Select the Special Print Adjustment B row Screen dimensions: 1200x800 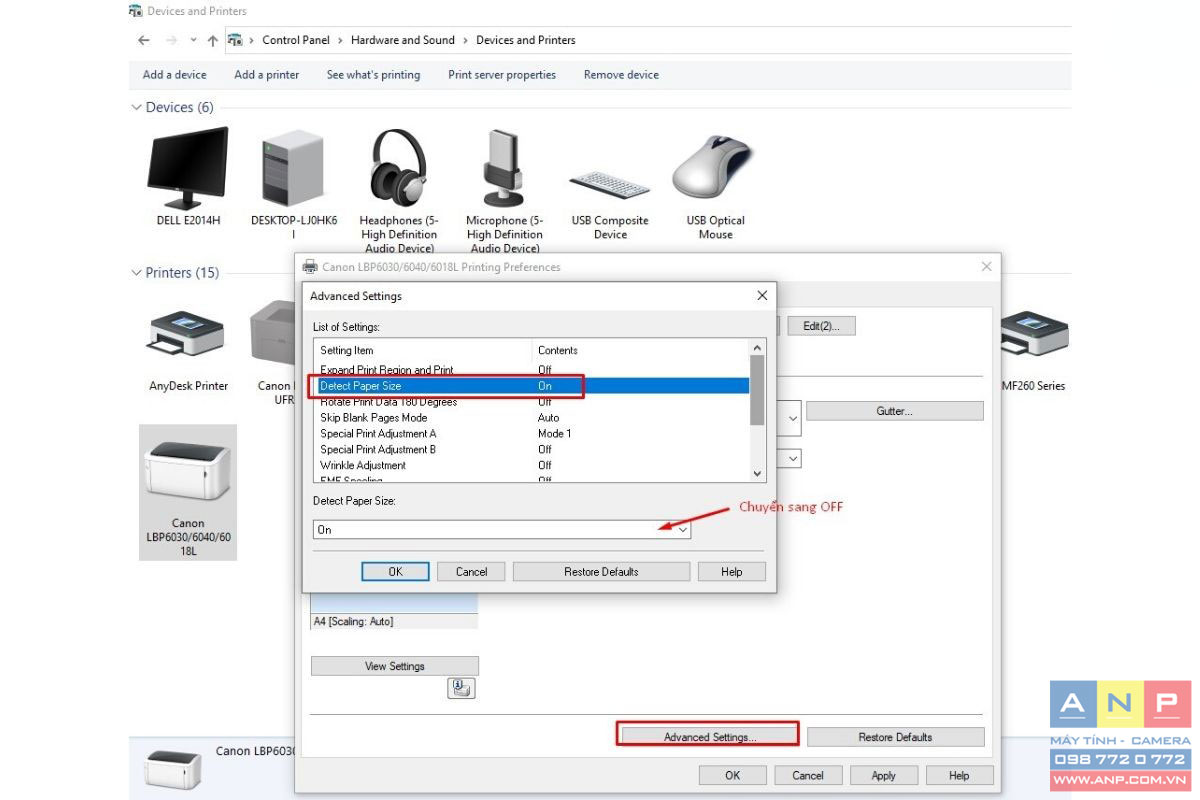point(531,450)
